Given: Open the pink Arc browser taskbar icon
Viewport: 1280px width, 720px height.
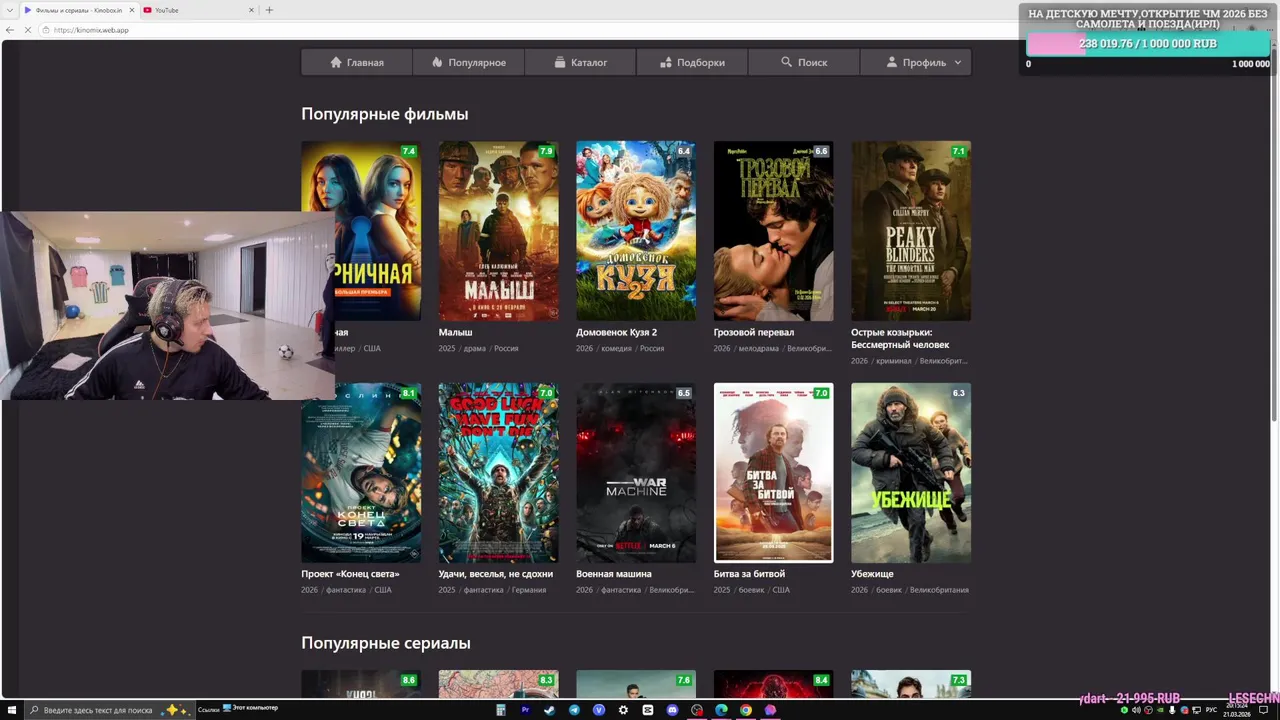Looking at the screenshot, I should (770, 710).
